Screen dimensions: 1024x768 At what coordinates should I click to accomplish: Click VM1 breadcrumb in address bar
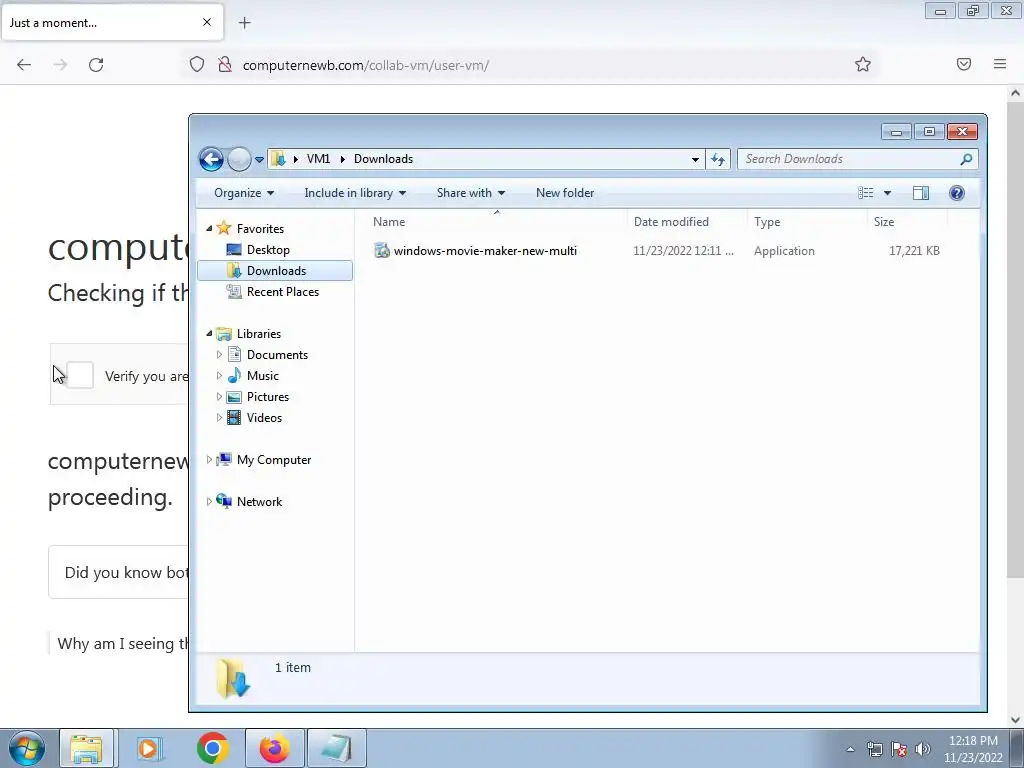click(x=318, y=159)
